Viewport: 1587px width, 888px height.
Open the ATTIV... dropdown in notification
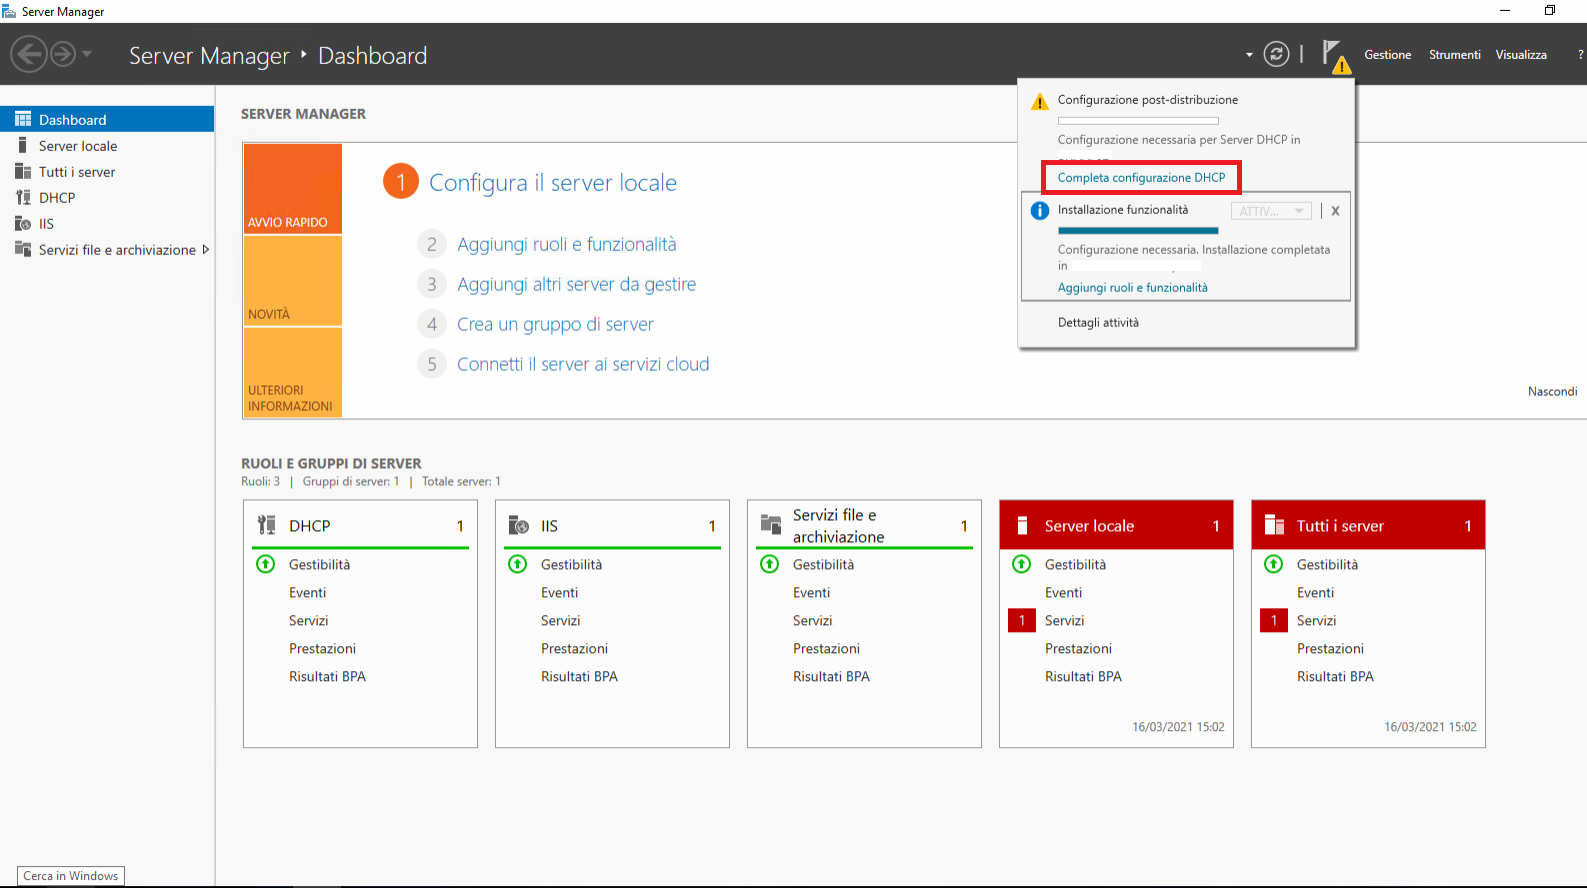point(1270,211)
